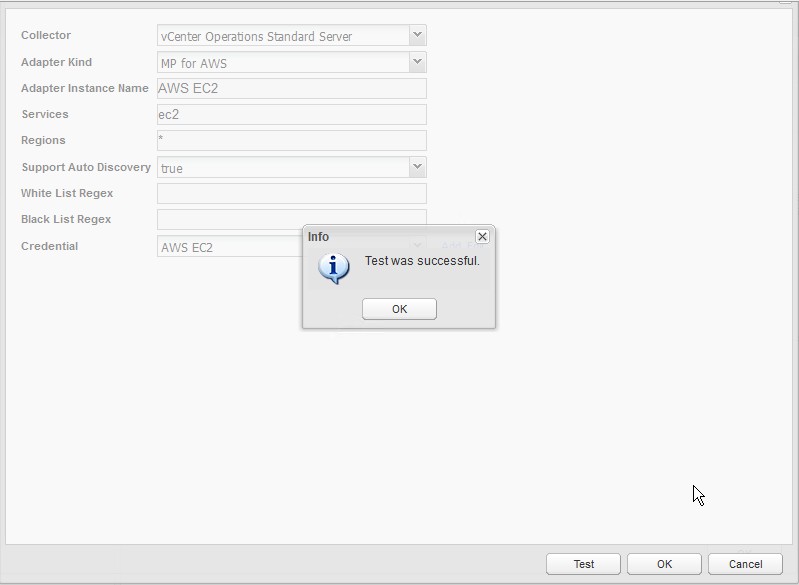Cancel the adapter instance dialog
This screenshot has width=799, height=585.
(745, 564)
